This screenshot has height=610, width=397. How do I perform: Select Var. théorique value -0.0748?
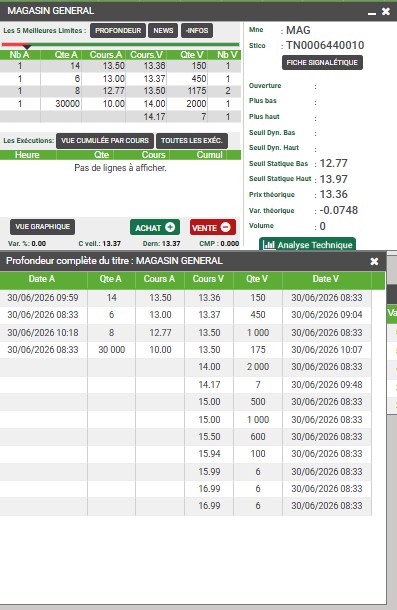tap(339, 210)
